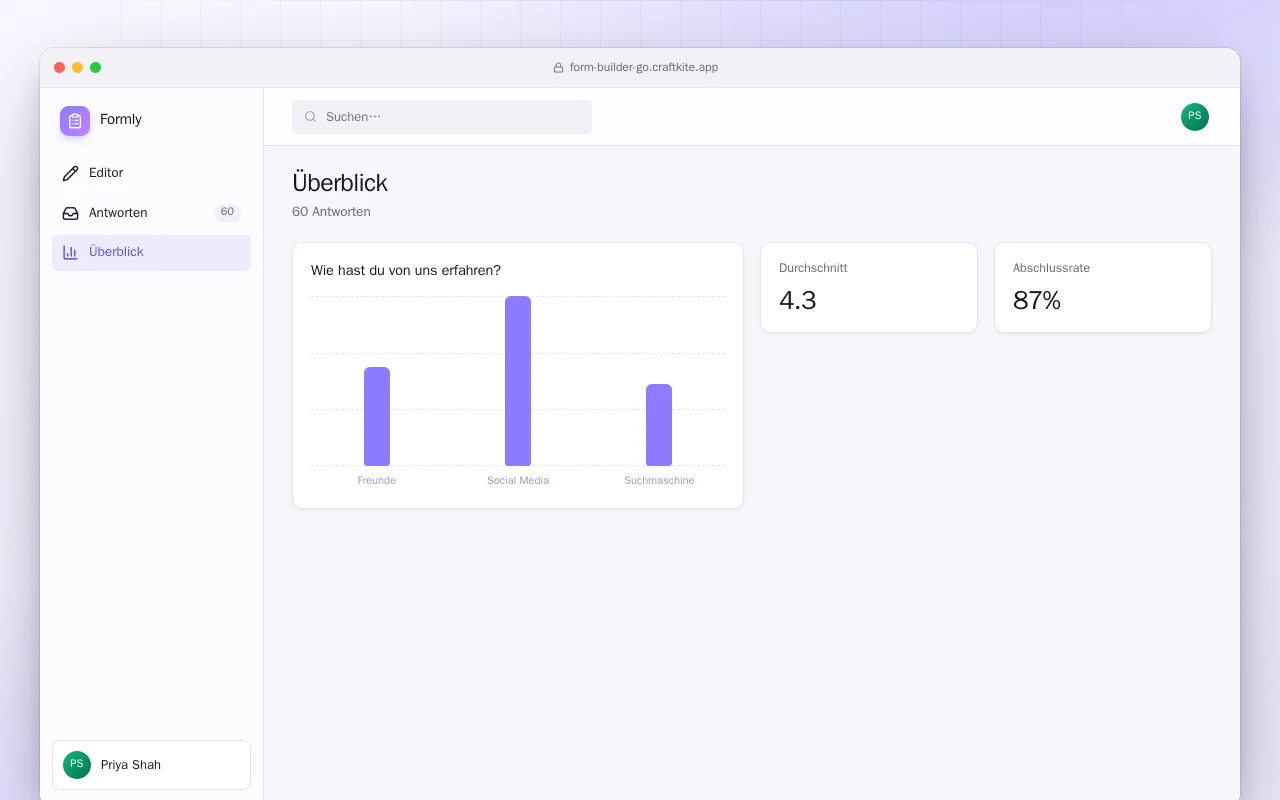Open the PS avatar in top bar
1280x800 pixels.
pyautogui.click(x=1195, y=117)
